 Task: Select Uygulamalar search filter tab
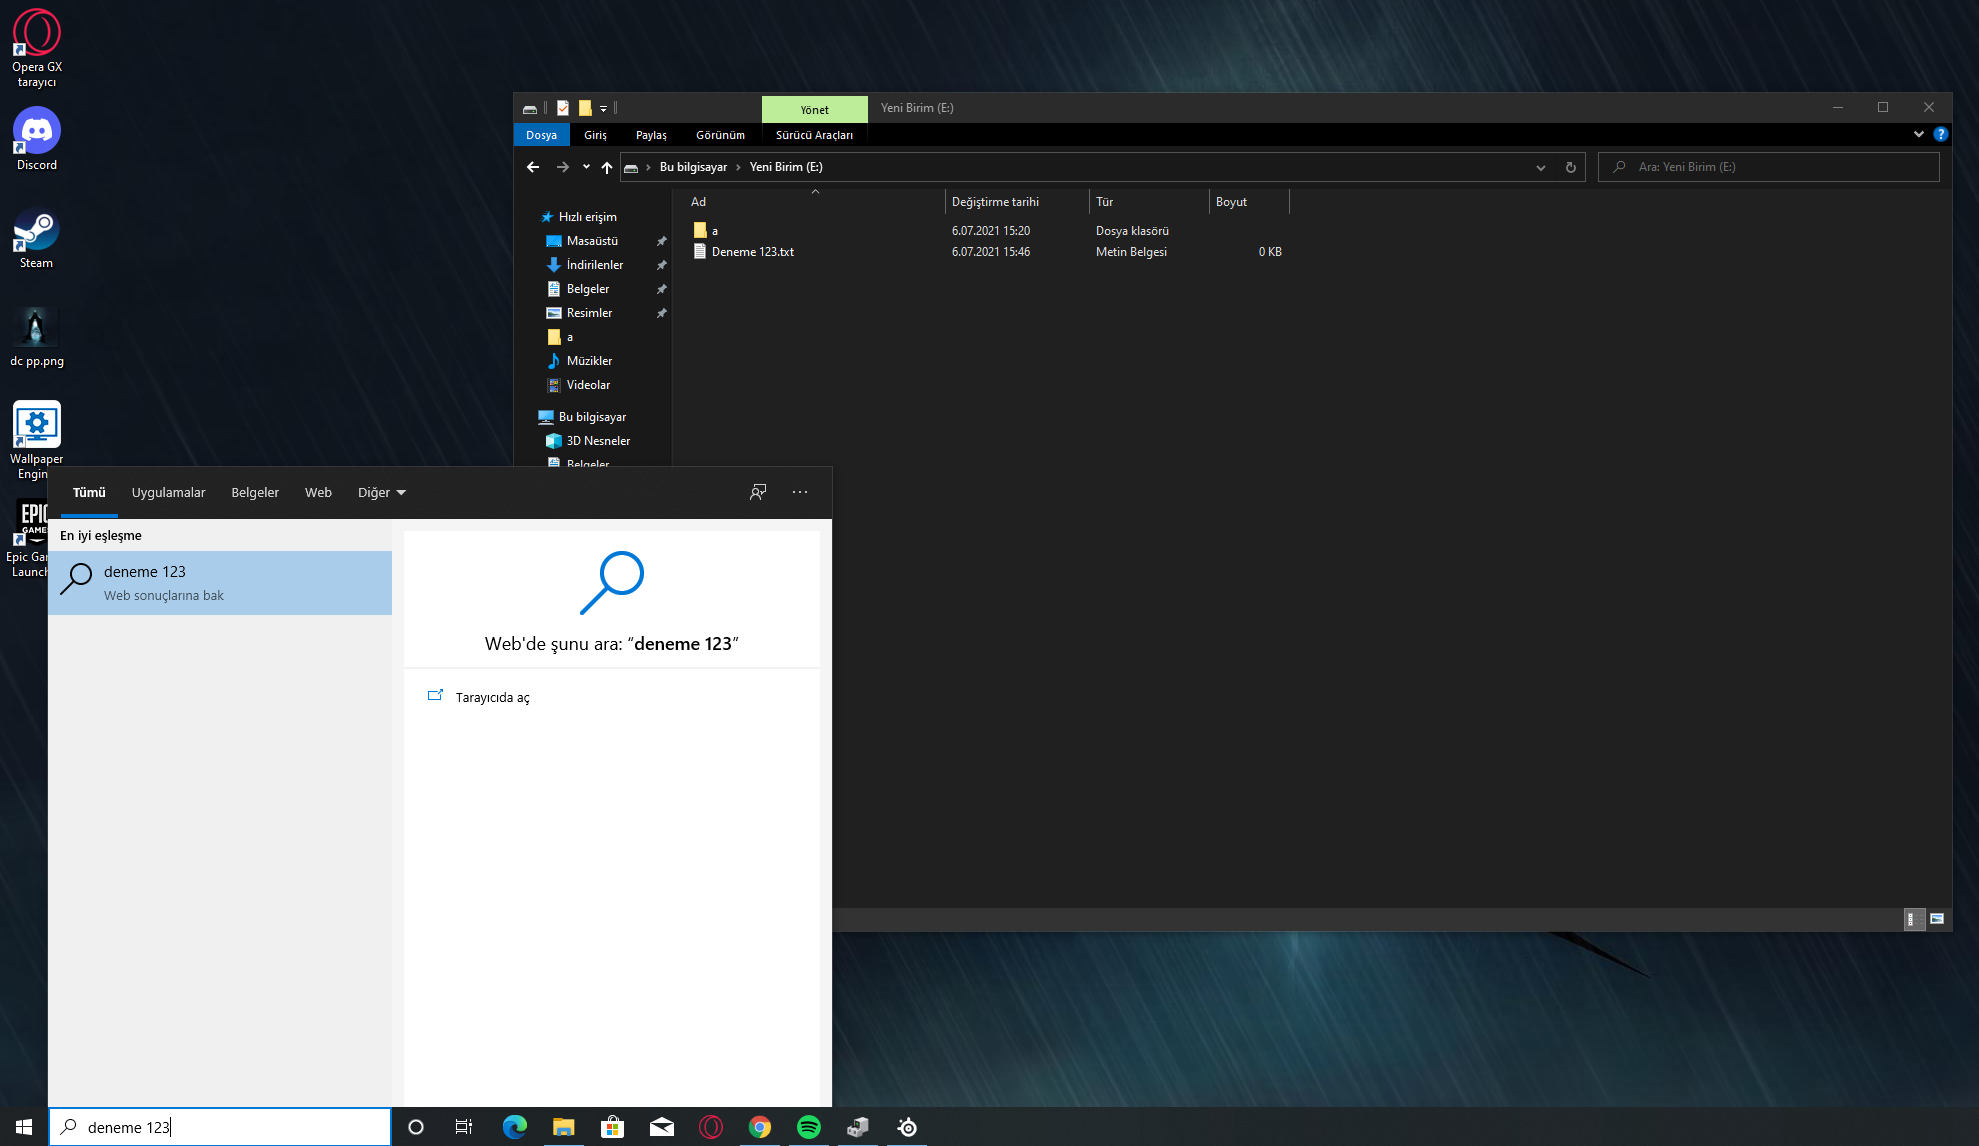(168, 492)
